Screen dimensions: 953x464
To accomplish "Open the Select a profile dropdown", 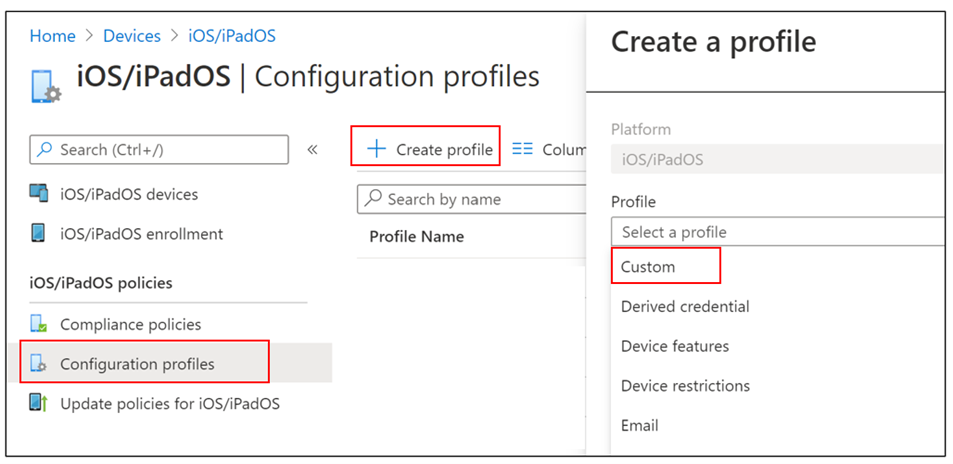I will (777, 232).
